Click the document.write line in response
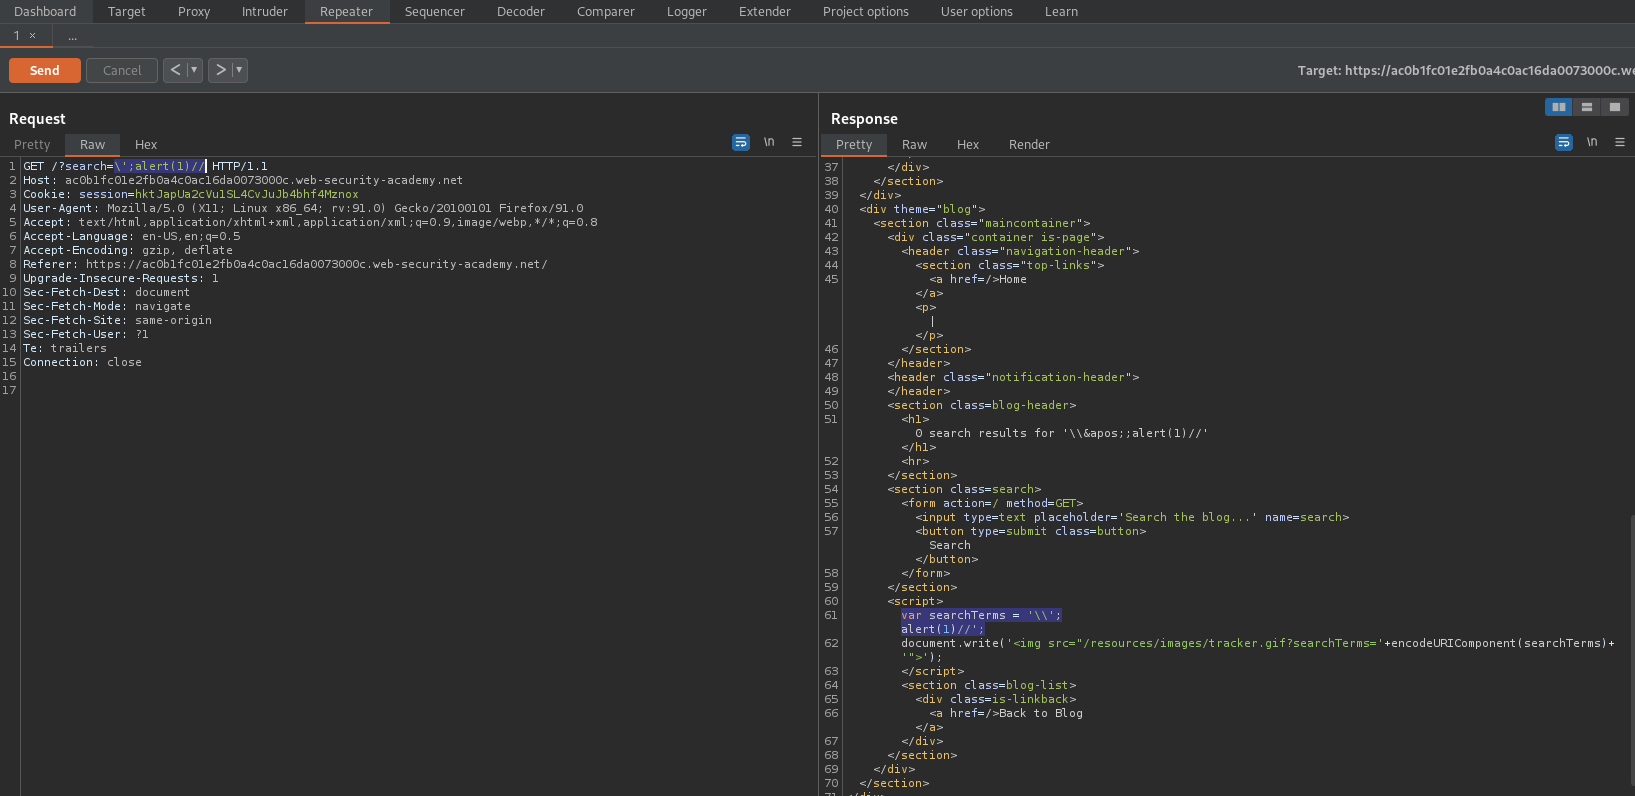 point(1257,644)
